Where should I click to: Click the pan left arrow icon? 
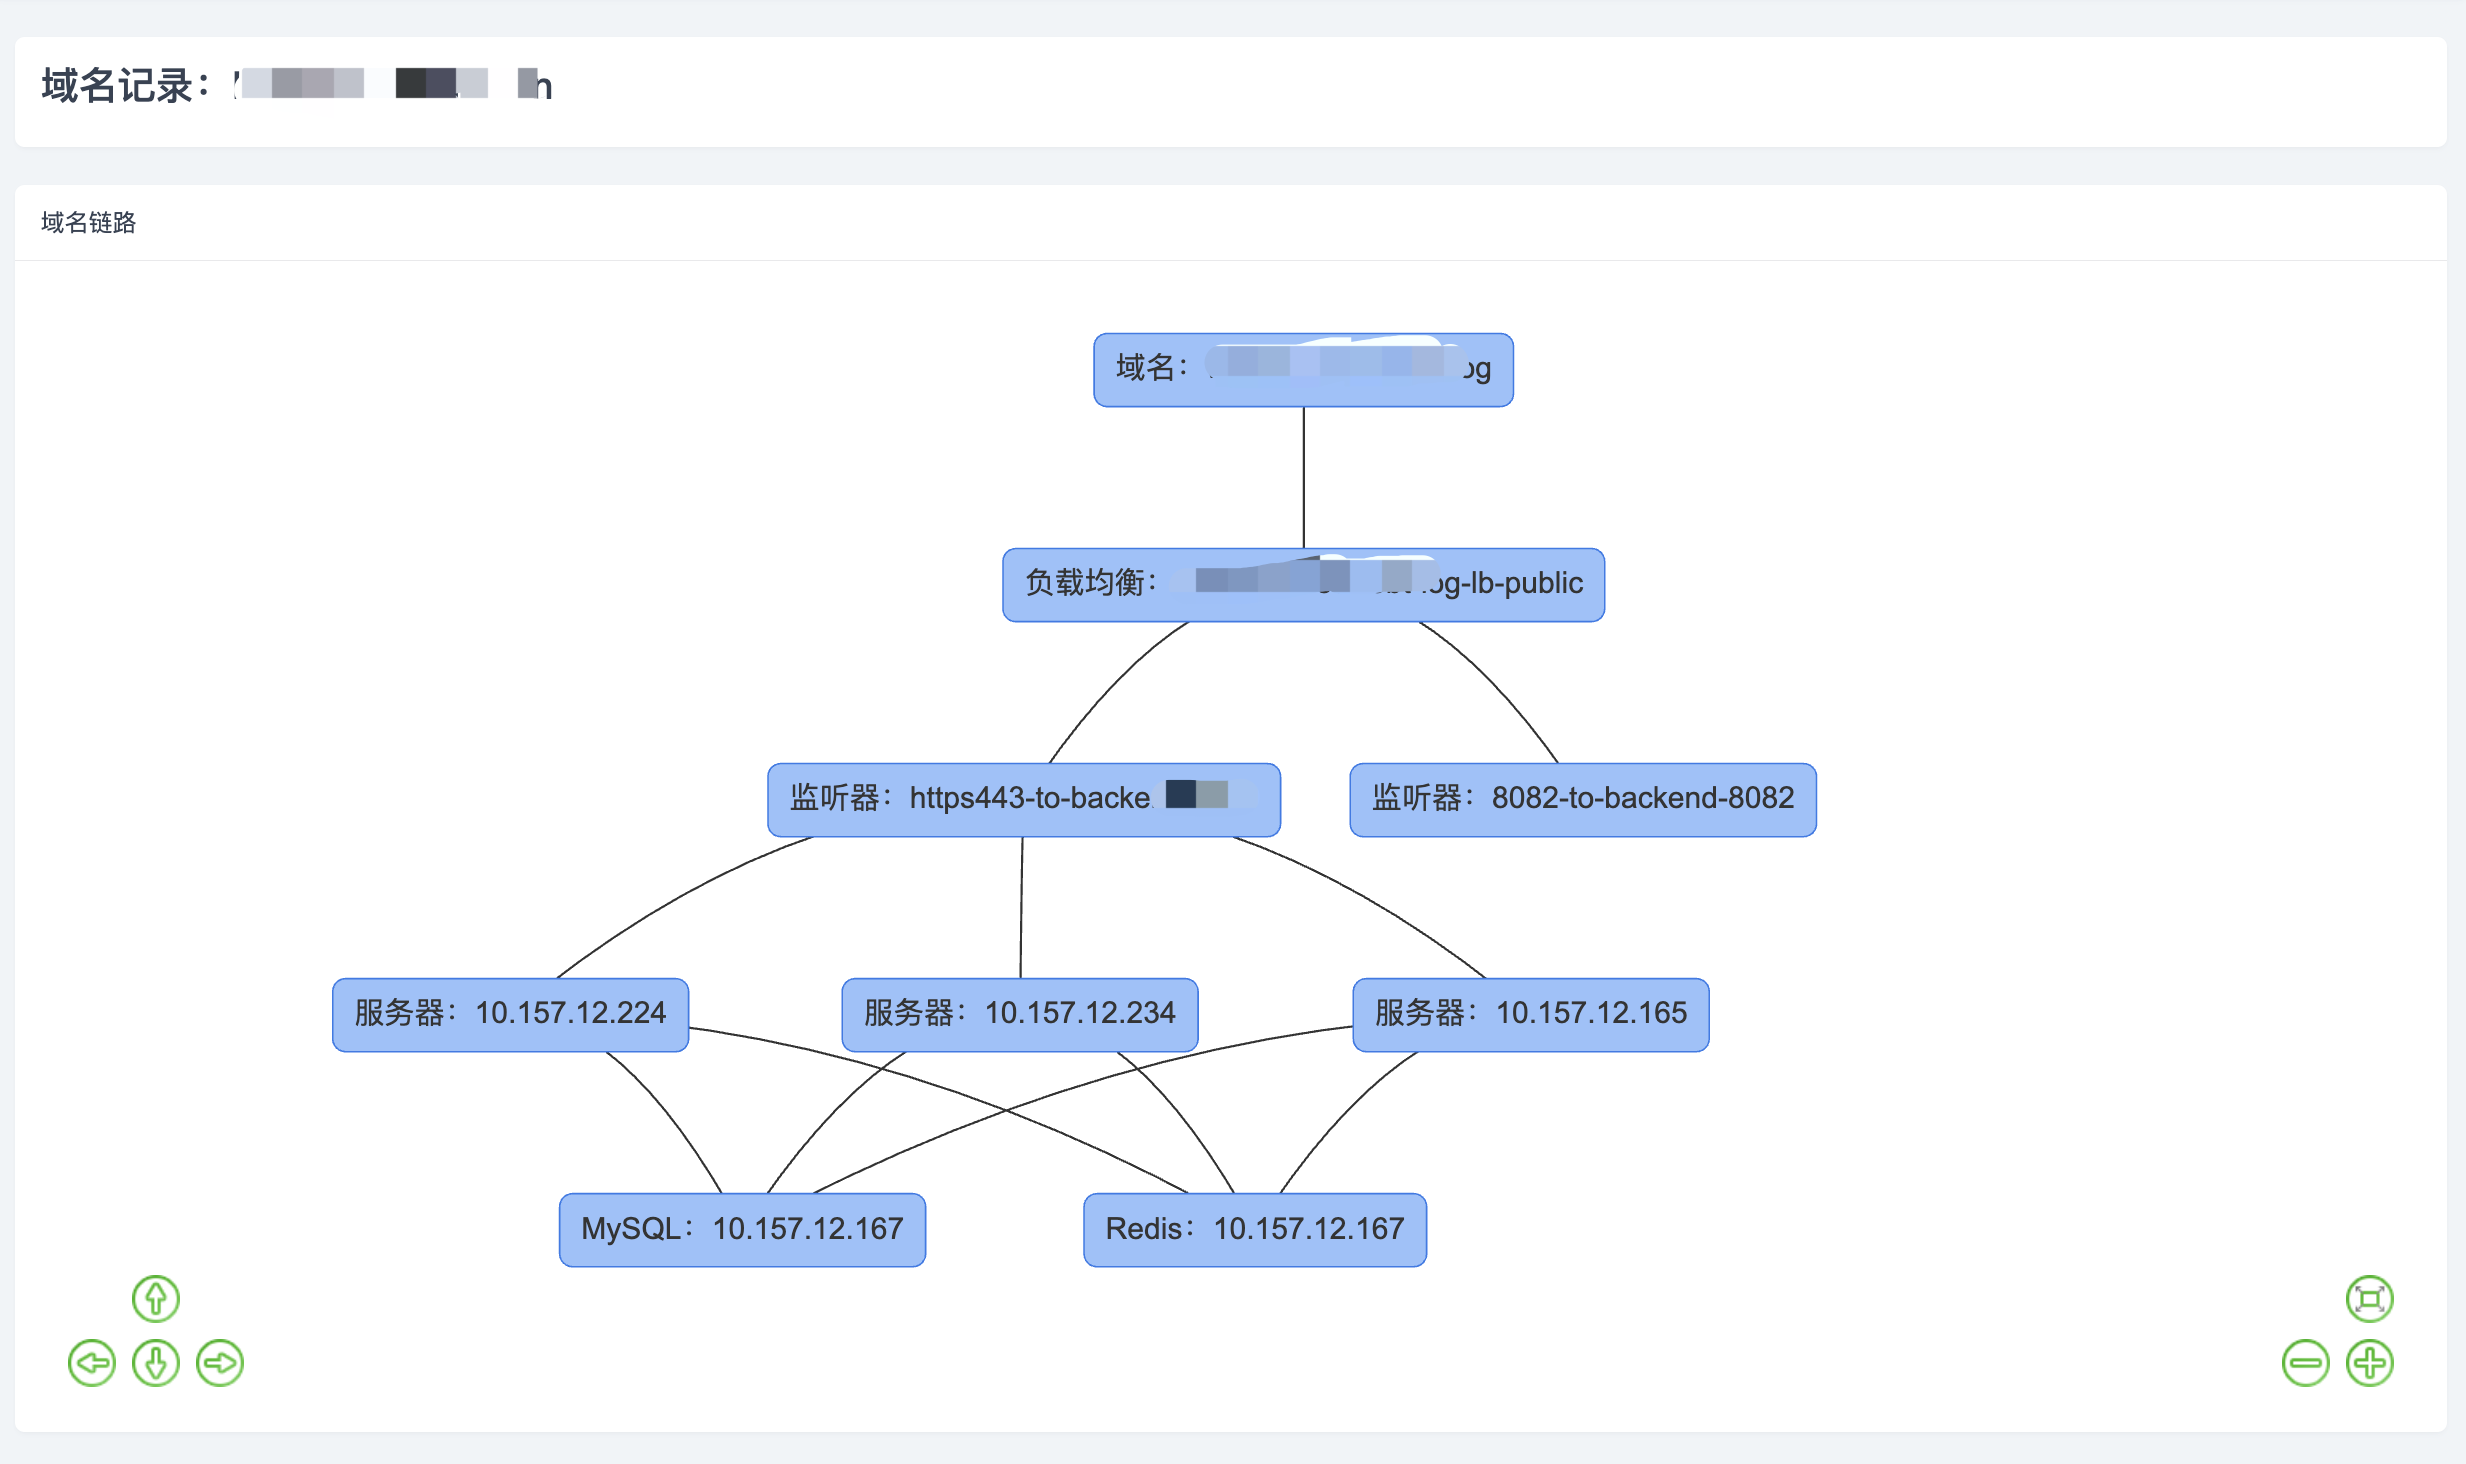pyautogui.click(x=92, y=1363)
